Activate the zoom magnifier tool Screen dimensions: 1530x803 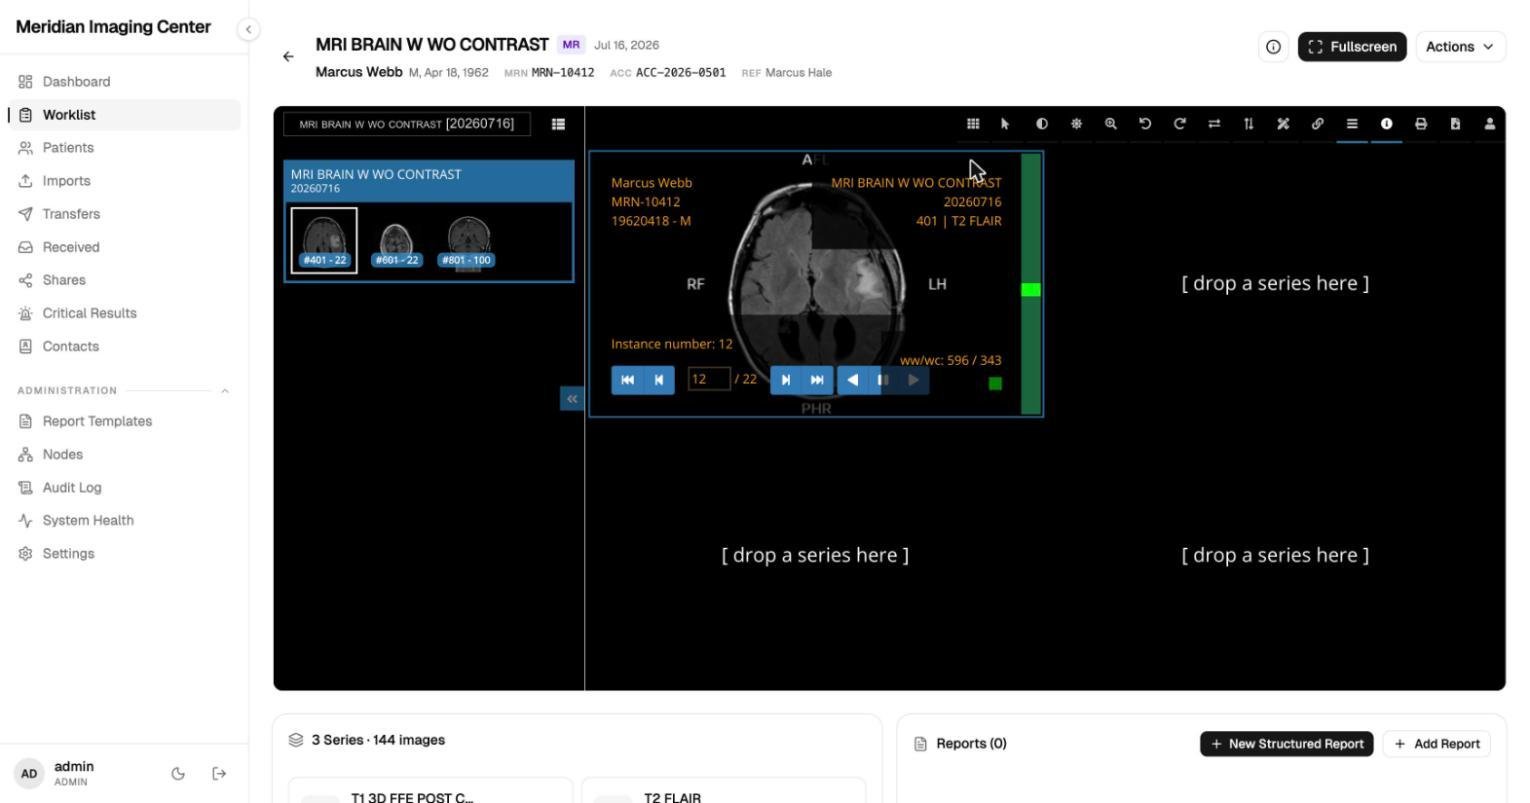click(x=1111, y=124)
